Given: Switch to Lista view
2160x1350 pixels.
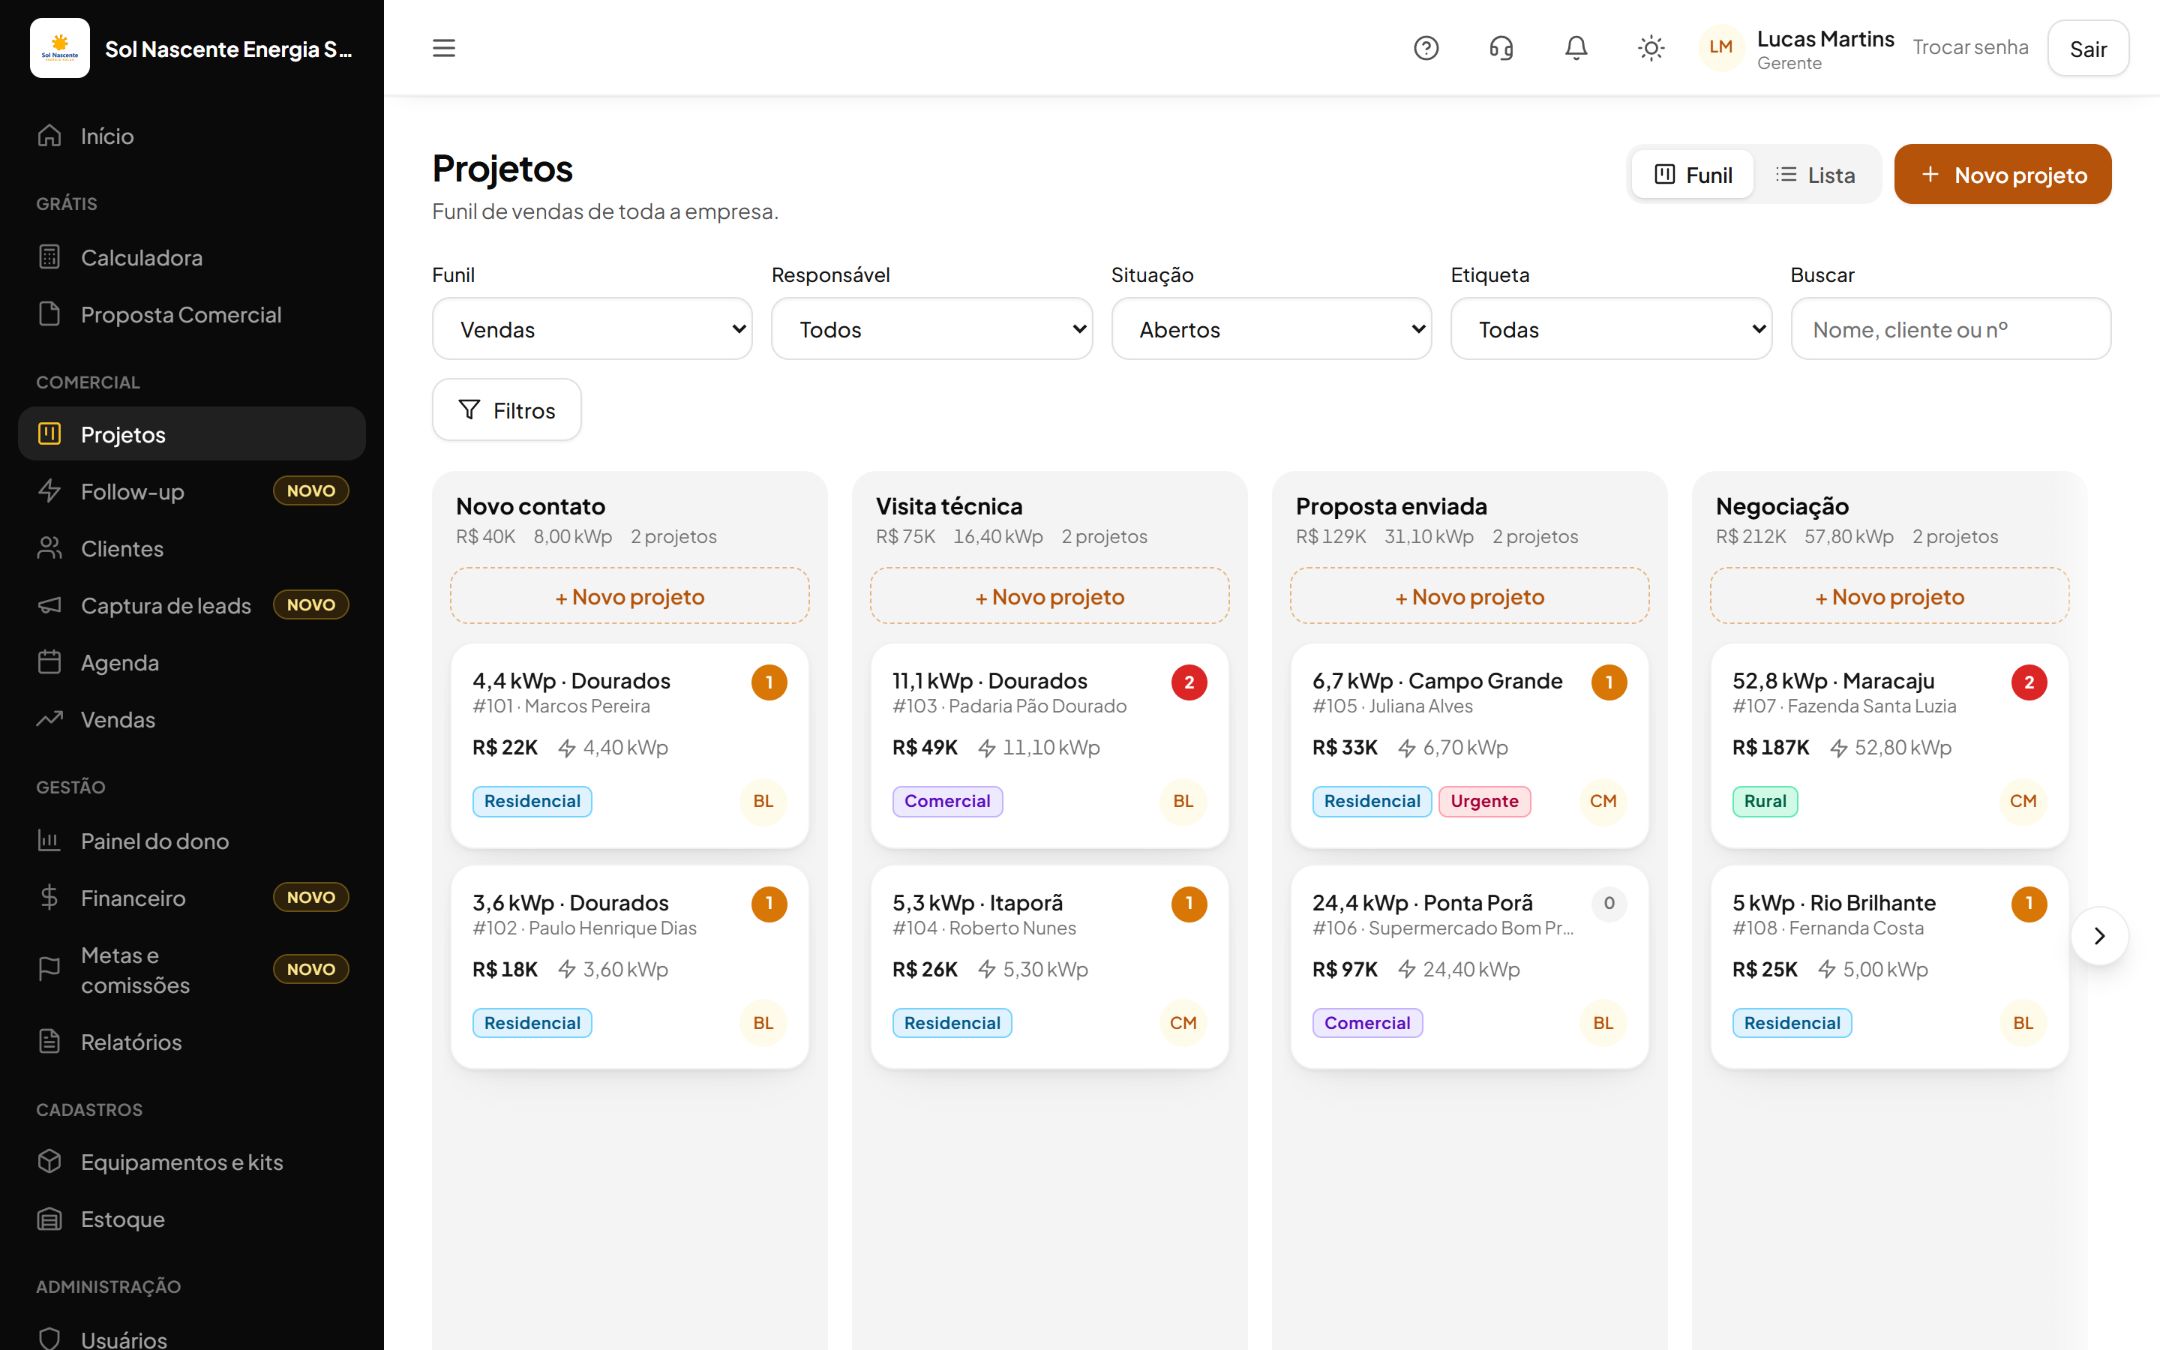Looking at the screenshot, I should 1815,175.
